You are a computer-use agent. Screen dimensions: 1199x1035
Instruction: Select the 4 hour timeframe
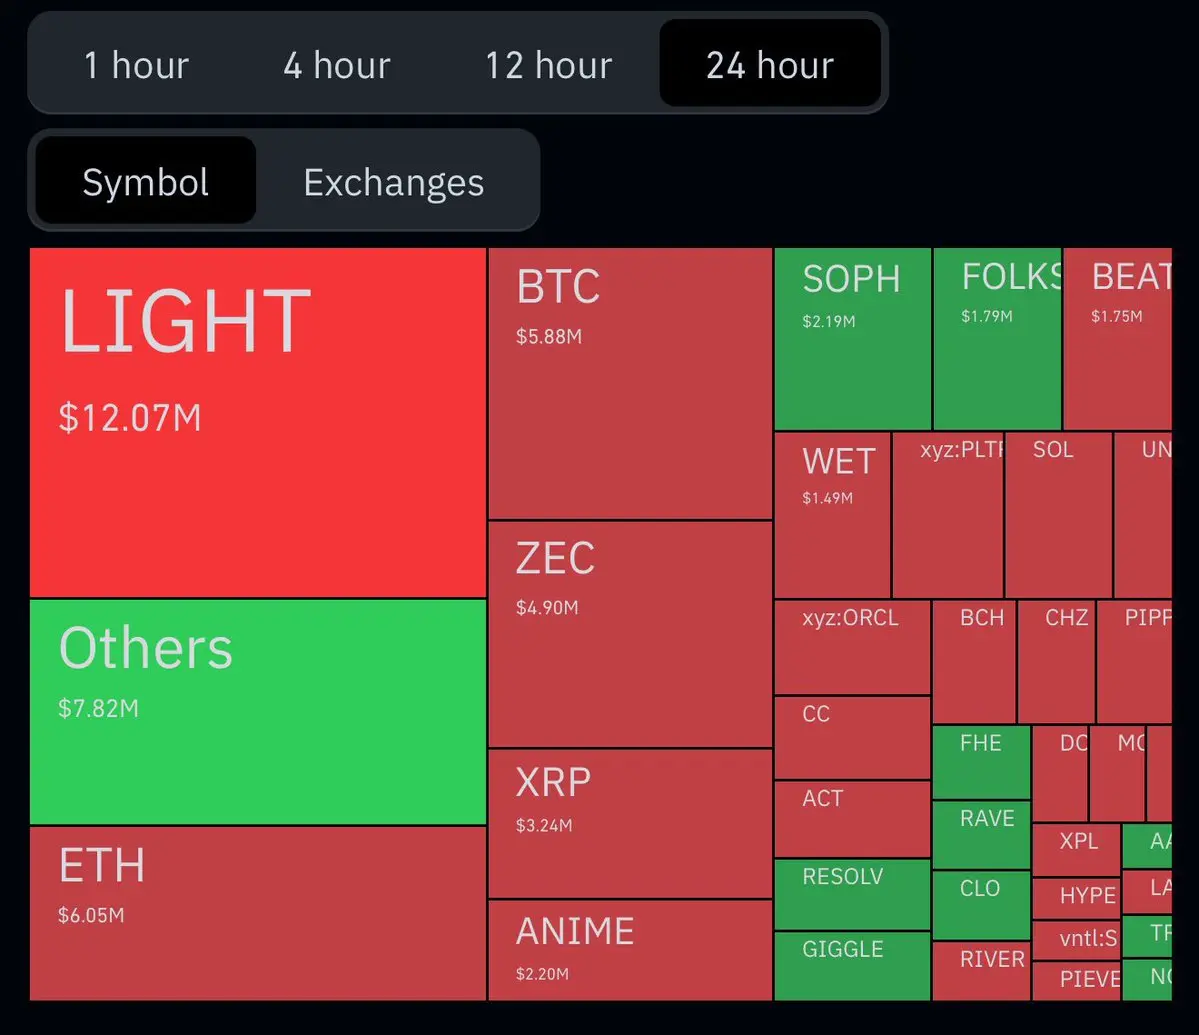click(x=336, y=64)
